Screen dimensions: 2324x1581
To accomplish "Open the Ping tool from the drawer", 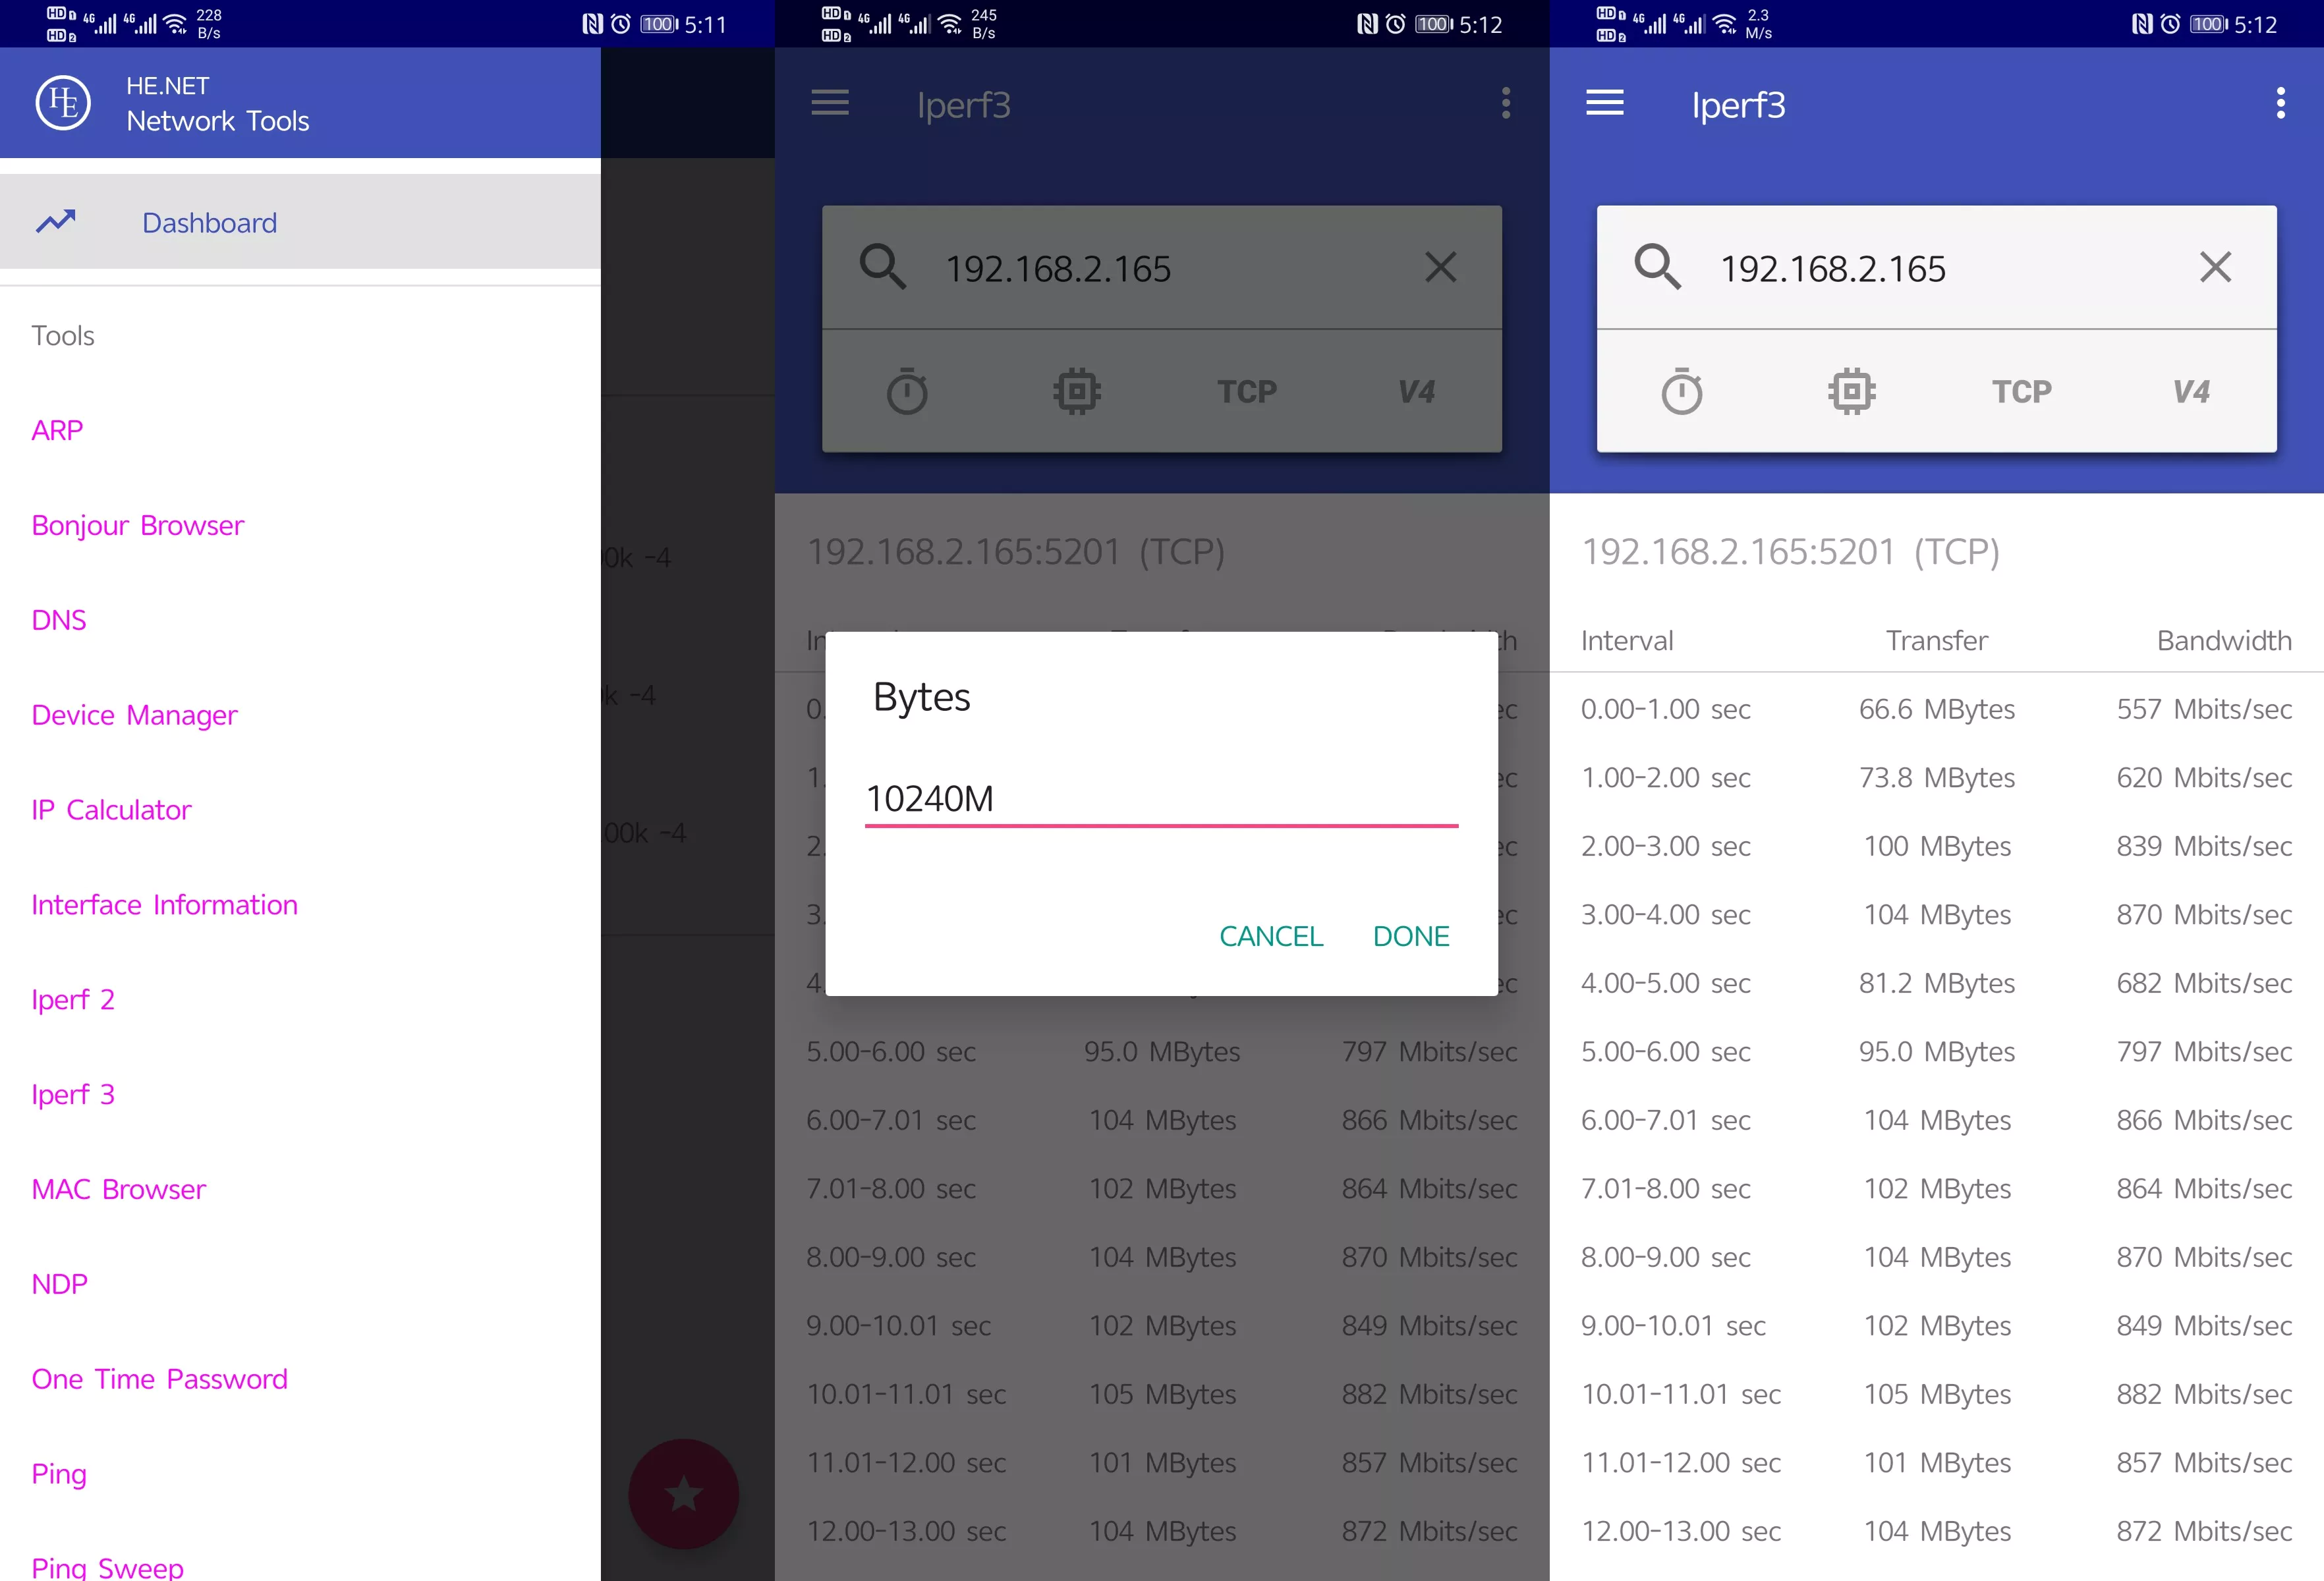I will click(59, 1473).
